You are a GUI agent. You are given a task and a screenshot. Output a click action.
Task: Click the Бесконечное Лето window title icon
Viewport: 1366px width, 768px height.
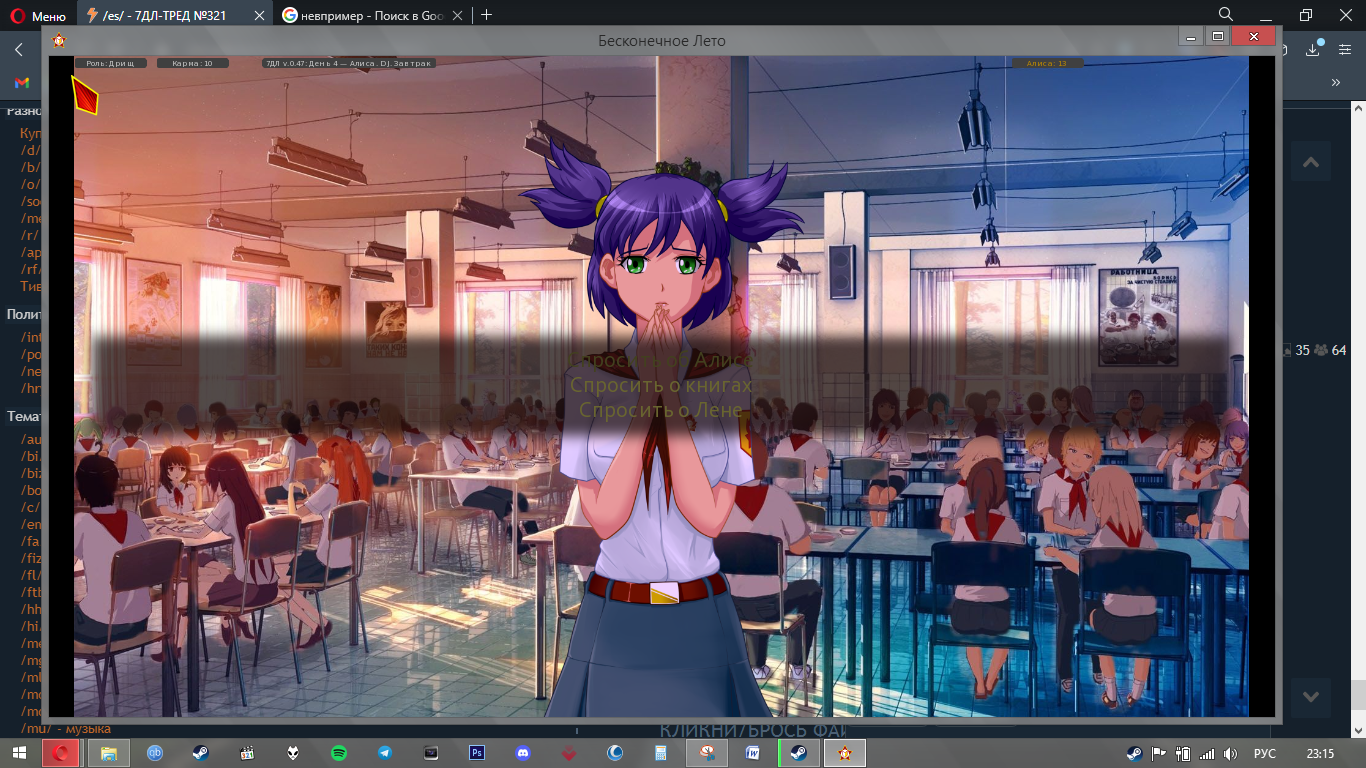pyautogui.click(x=59, y=41)
